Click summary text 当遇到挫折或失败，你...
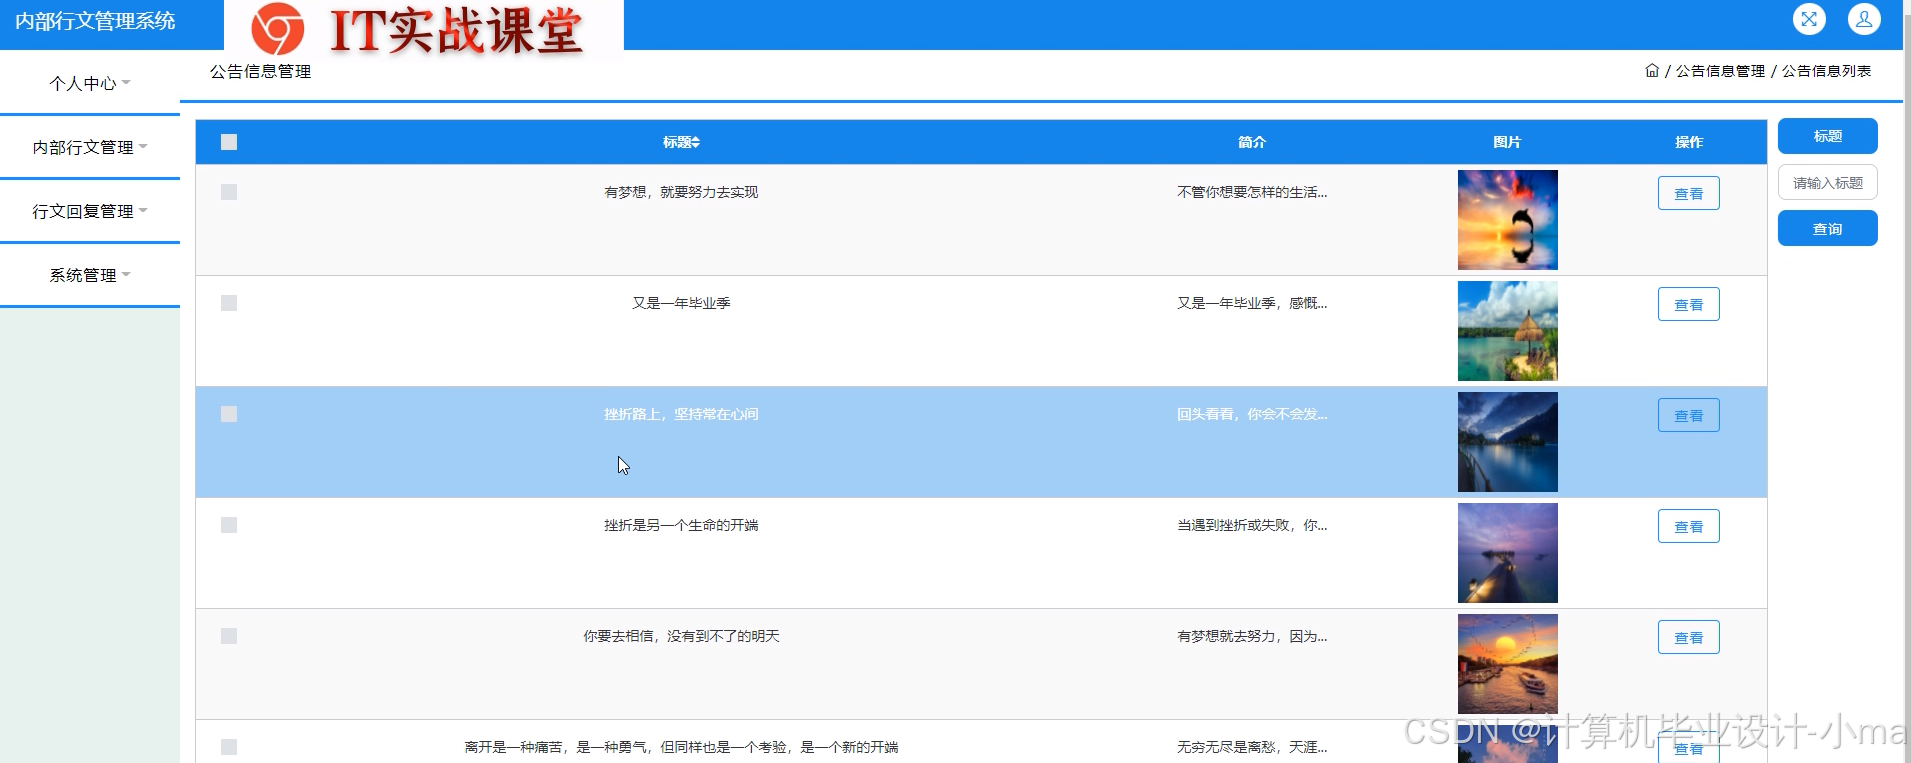This screenshot has width=1911, height=763. [x=1252, y=525]
